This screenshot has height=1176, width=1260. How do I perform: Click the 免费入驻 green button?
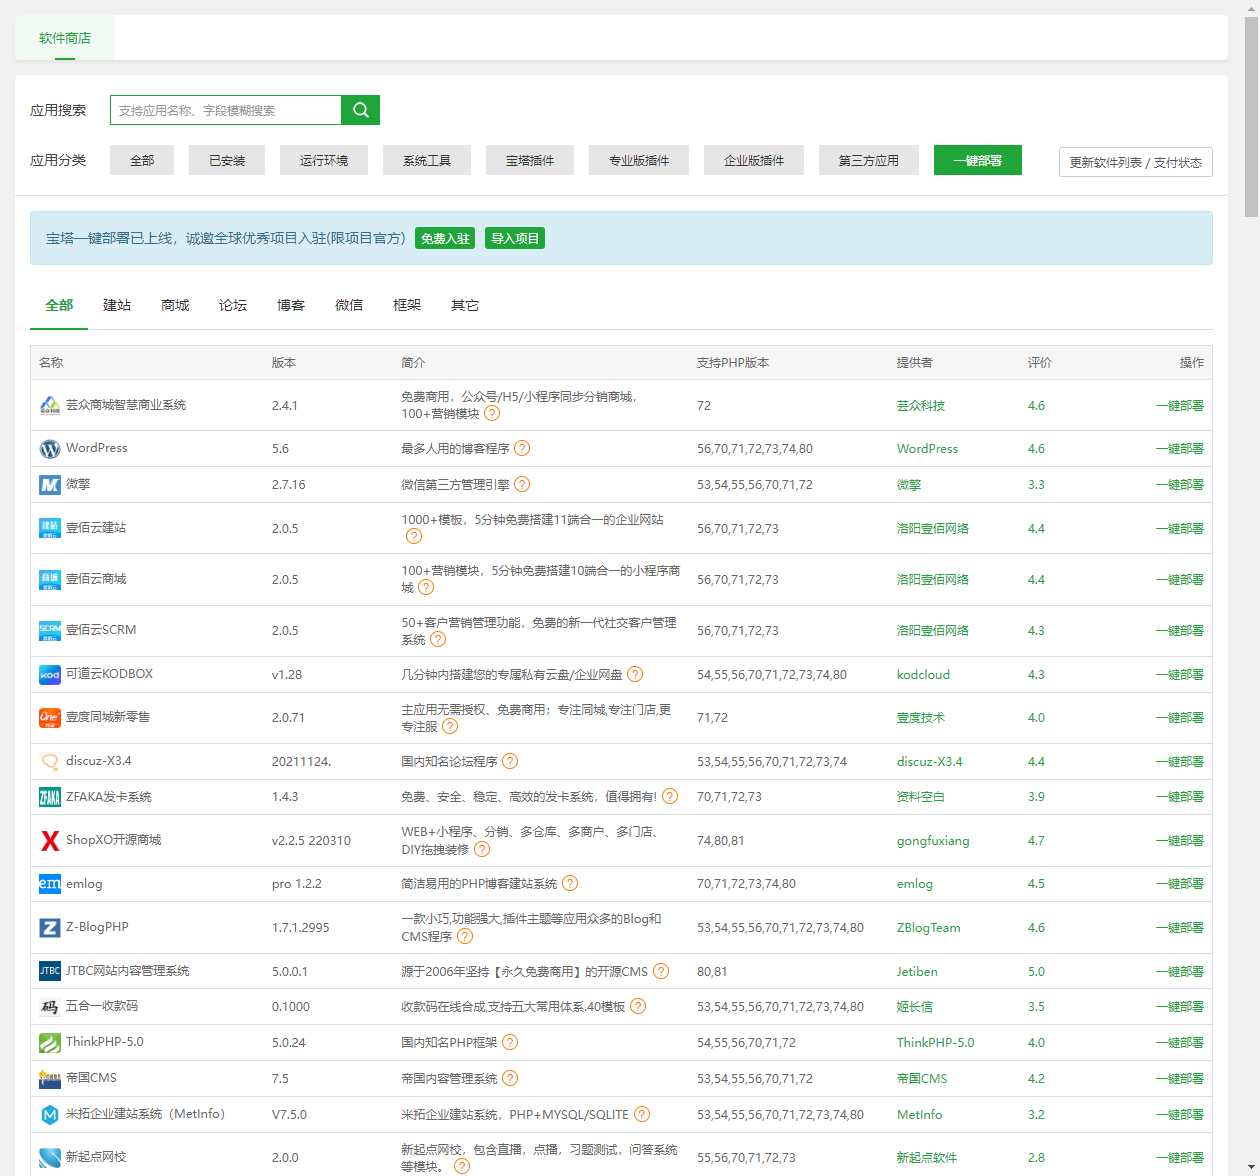445,239
